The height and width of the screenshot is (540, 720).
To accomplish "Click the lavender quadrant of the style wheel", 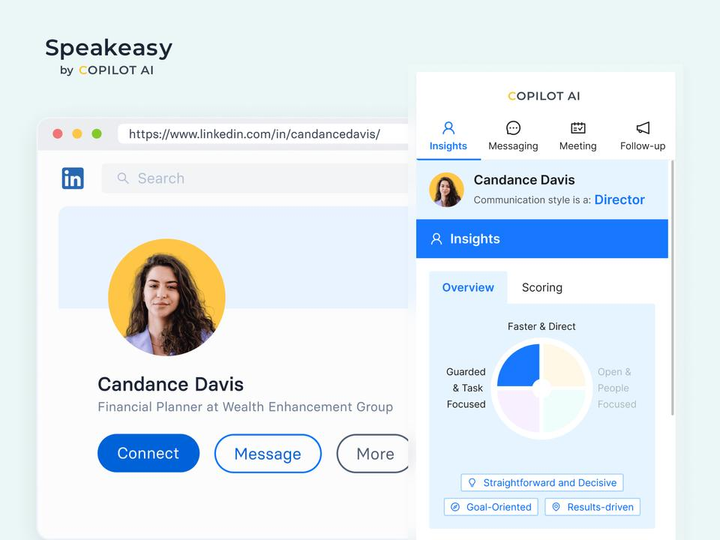I will (522, 409).
